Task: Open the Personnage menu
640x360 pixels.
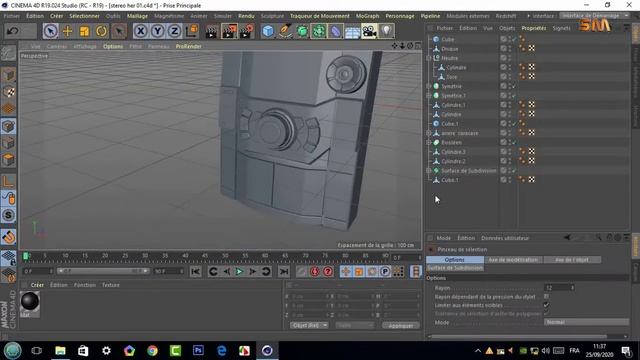Action: [400, 16]
